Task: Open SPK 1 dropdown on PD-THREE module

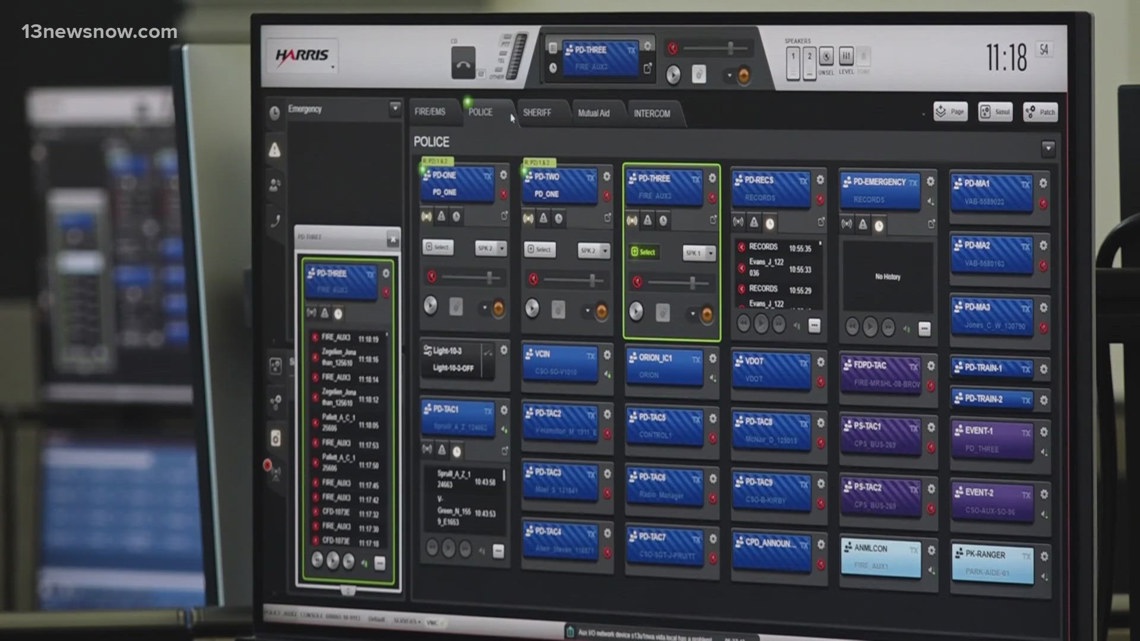Action: [699, 254]
